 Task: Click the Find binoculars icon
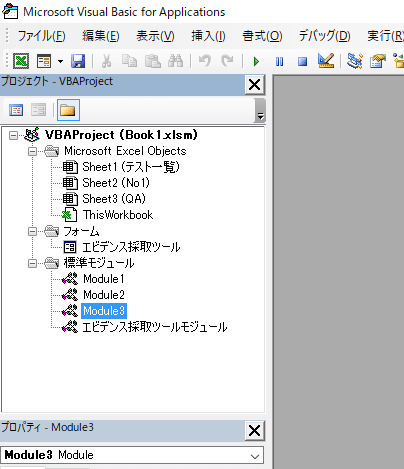[x=176, y=61]
